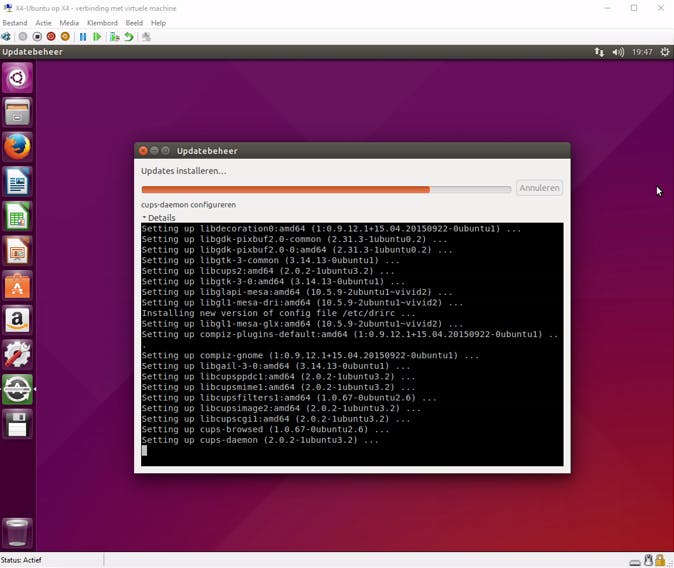Open the floppy disk launcher icon
674x568 pixels.
(x=17, y=424)
